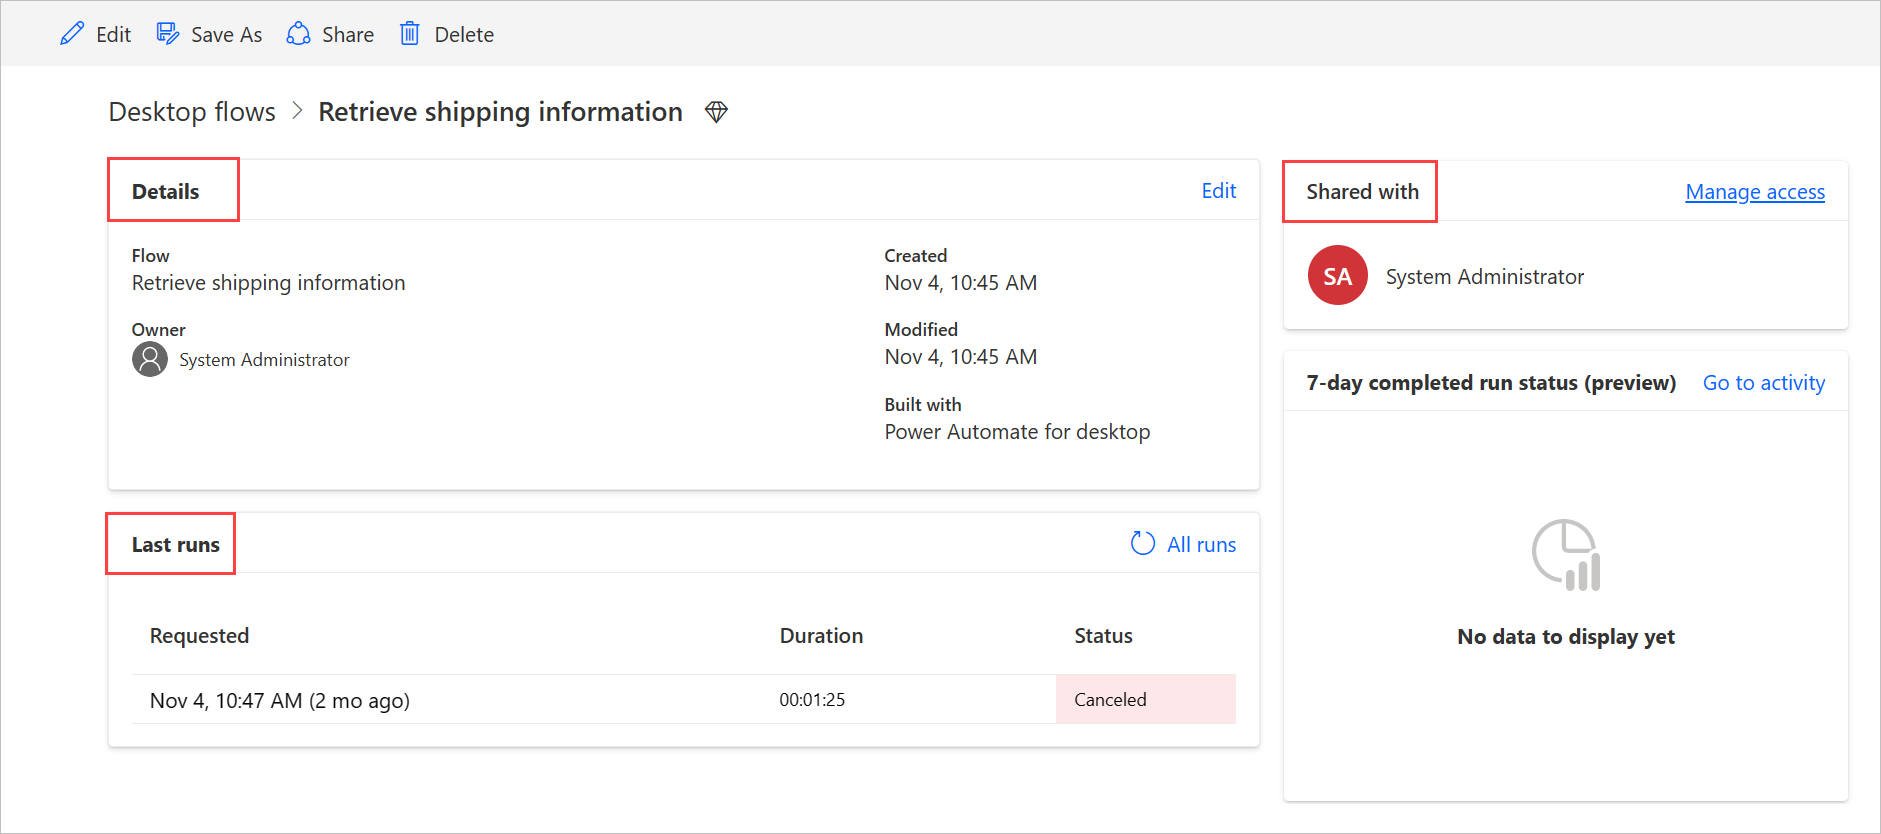Select Share in the command bar
1881x834 pixels.
click(x=348, y=35)
